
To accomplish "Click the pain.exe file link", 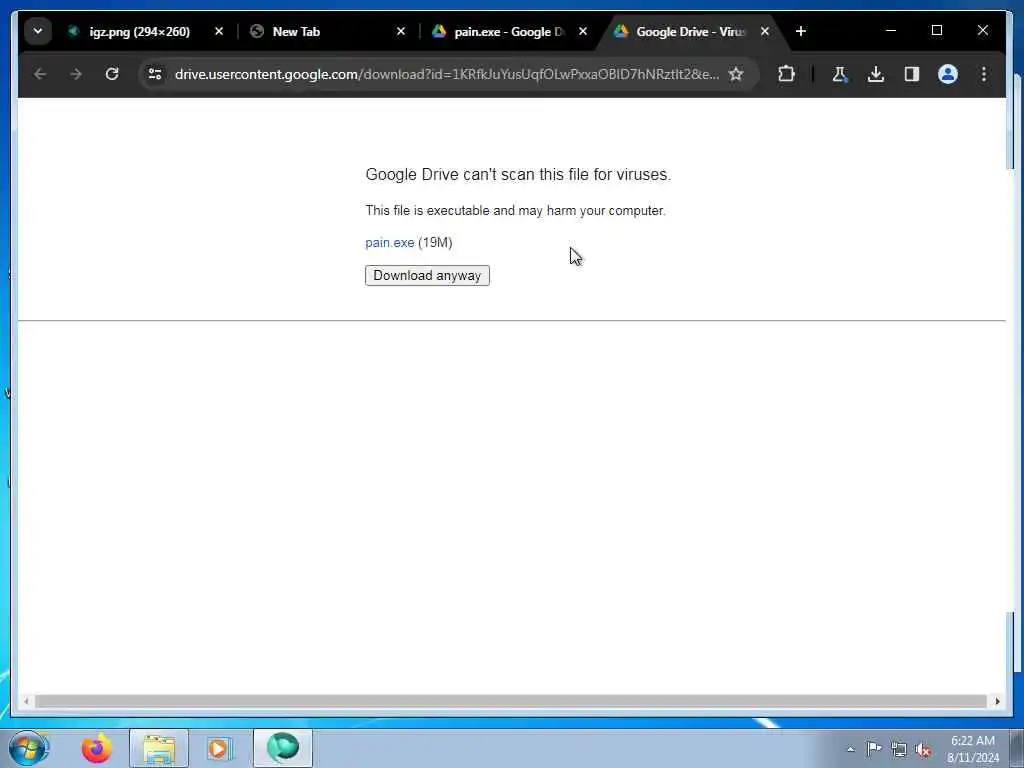I will point(390,243).
